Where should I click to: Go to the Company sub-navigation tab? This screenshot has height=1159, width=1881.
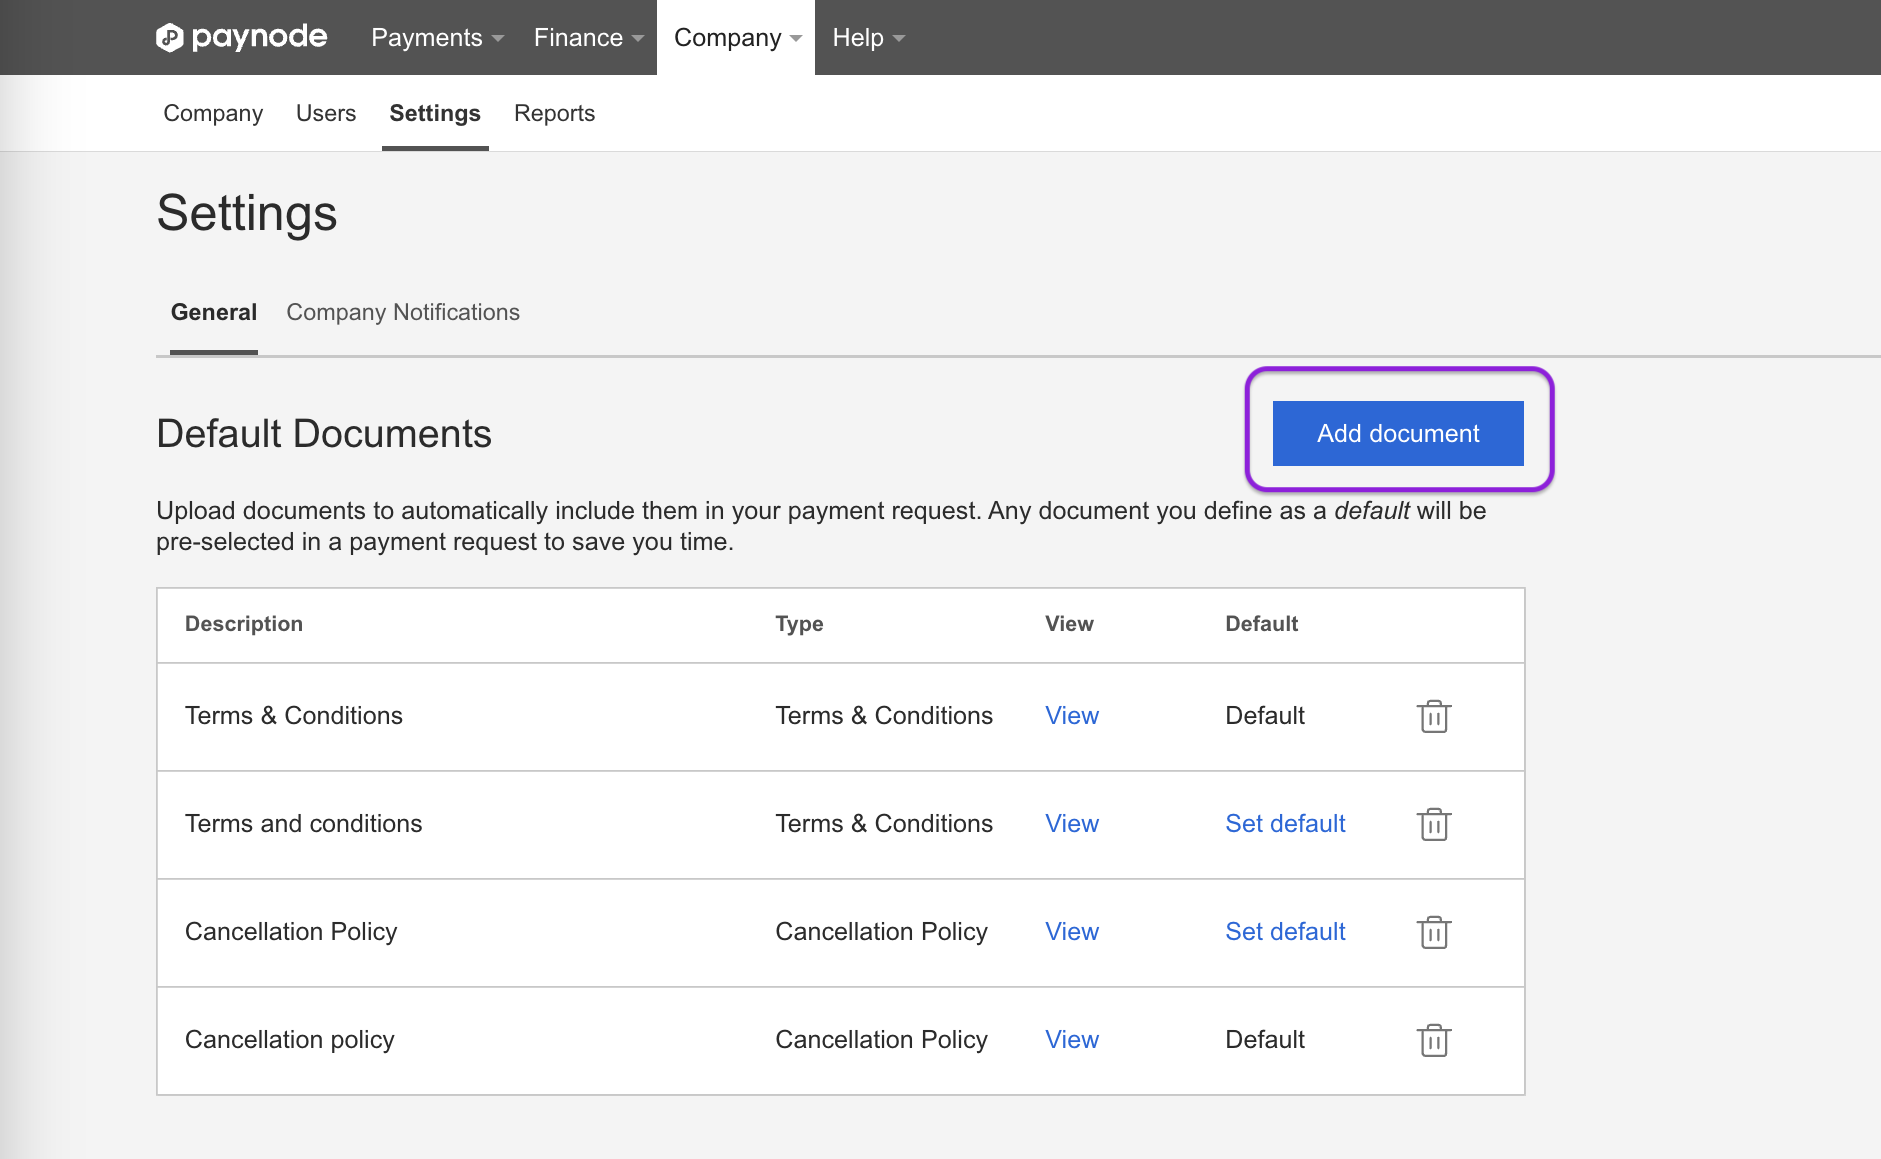213,113
